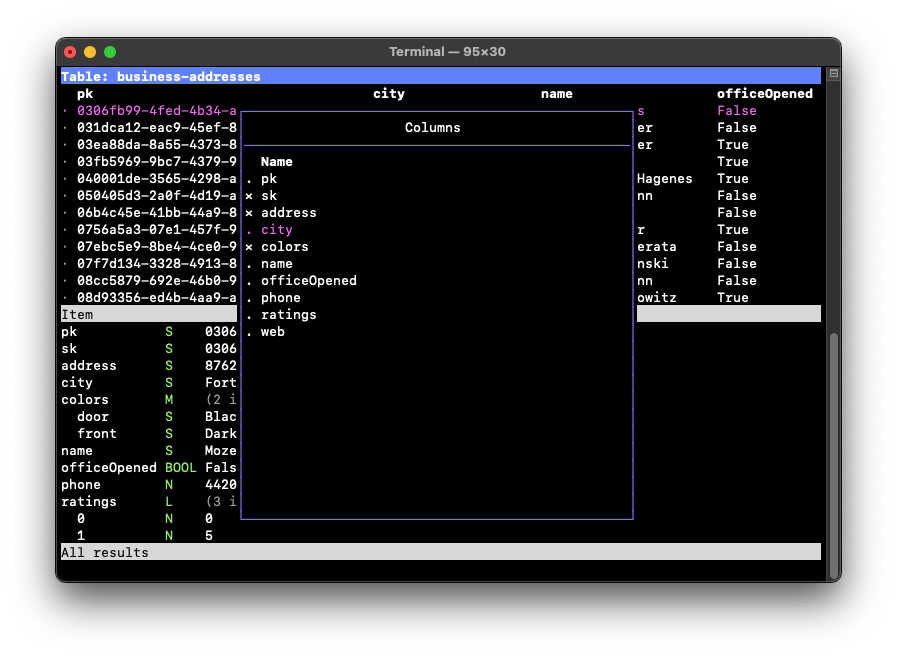Click the city table column header
This screenshot has width=897, height=656.
[x=389, y=94]
